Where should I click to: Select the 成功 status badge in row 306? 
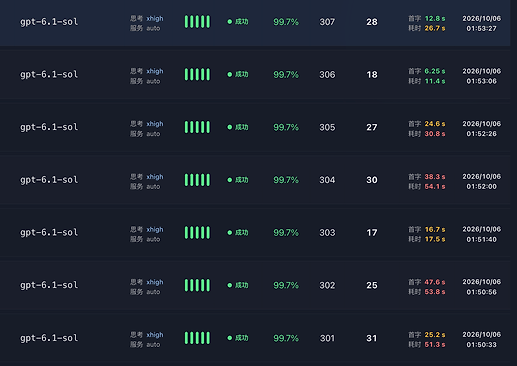238,74
